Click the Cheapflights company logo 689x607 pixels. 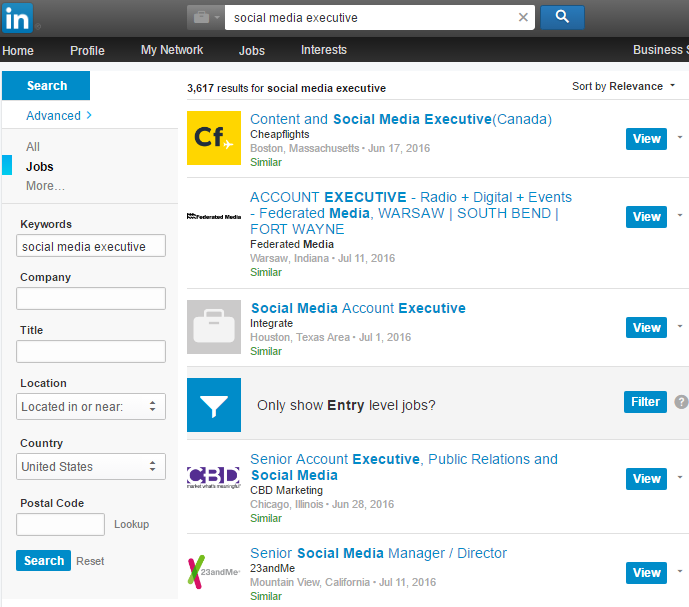214,138
